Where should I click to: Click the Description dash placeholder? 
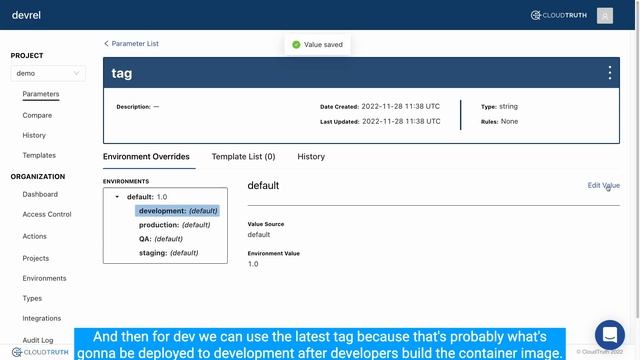click(x=156, y=107)
